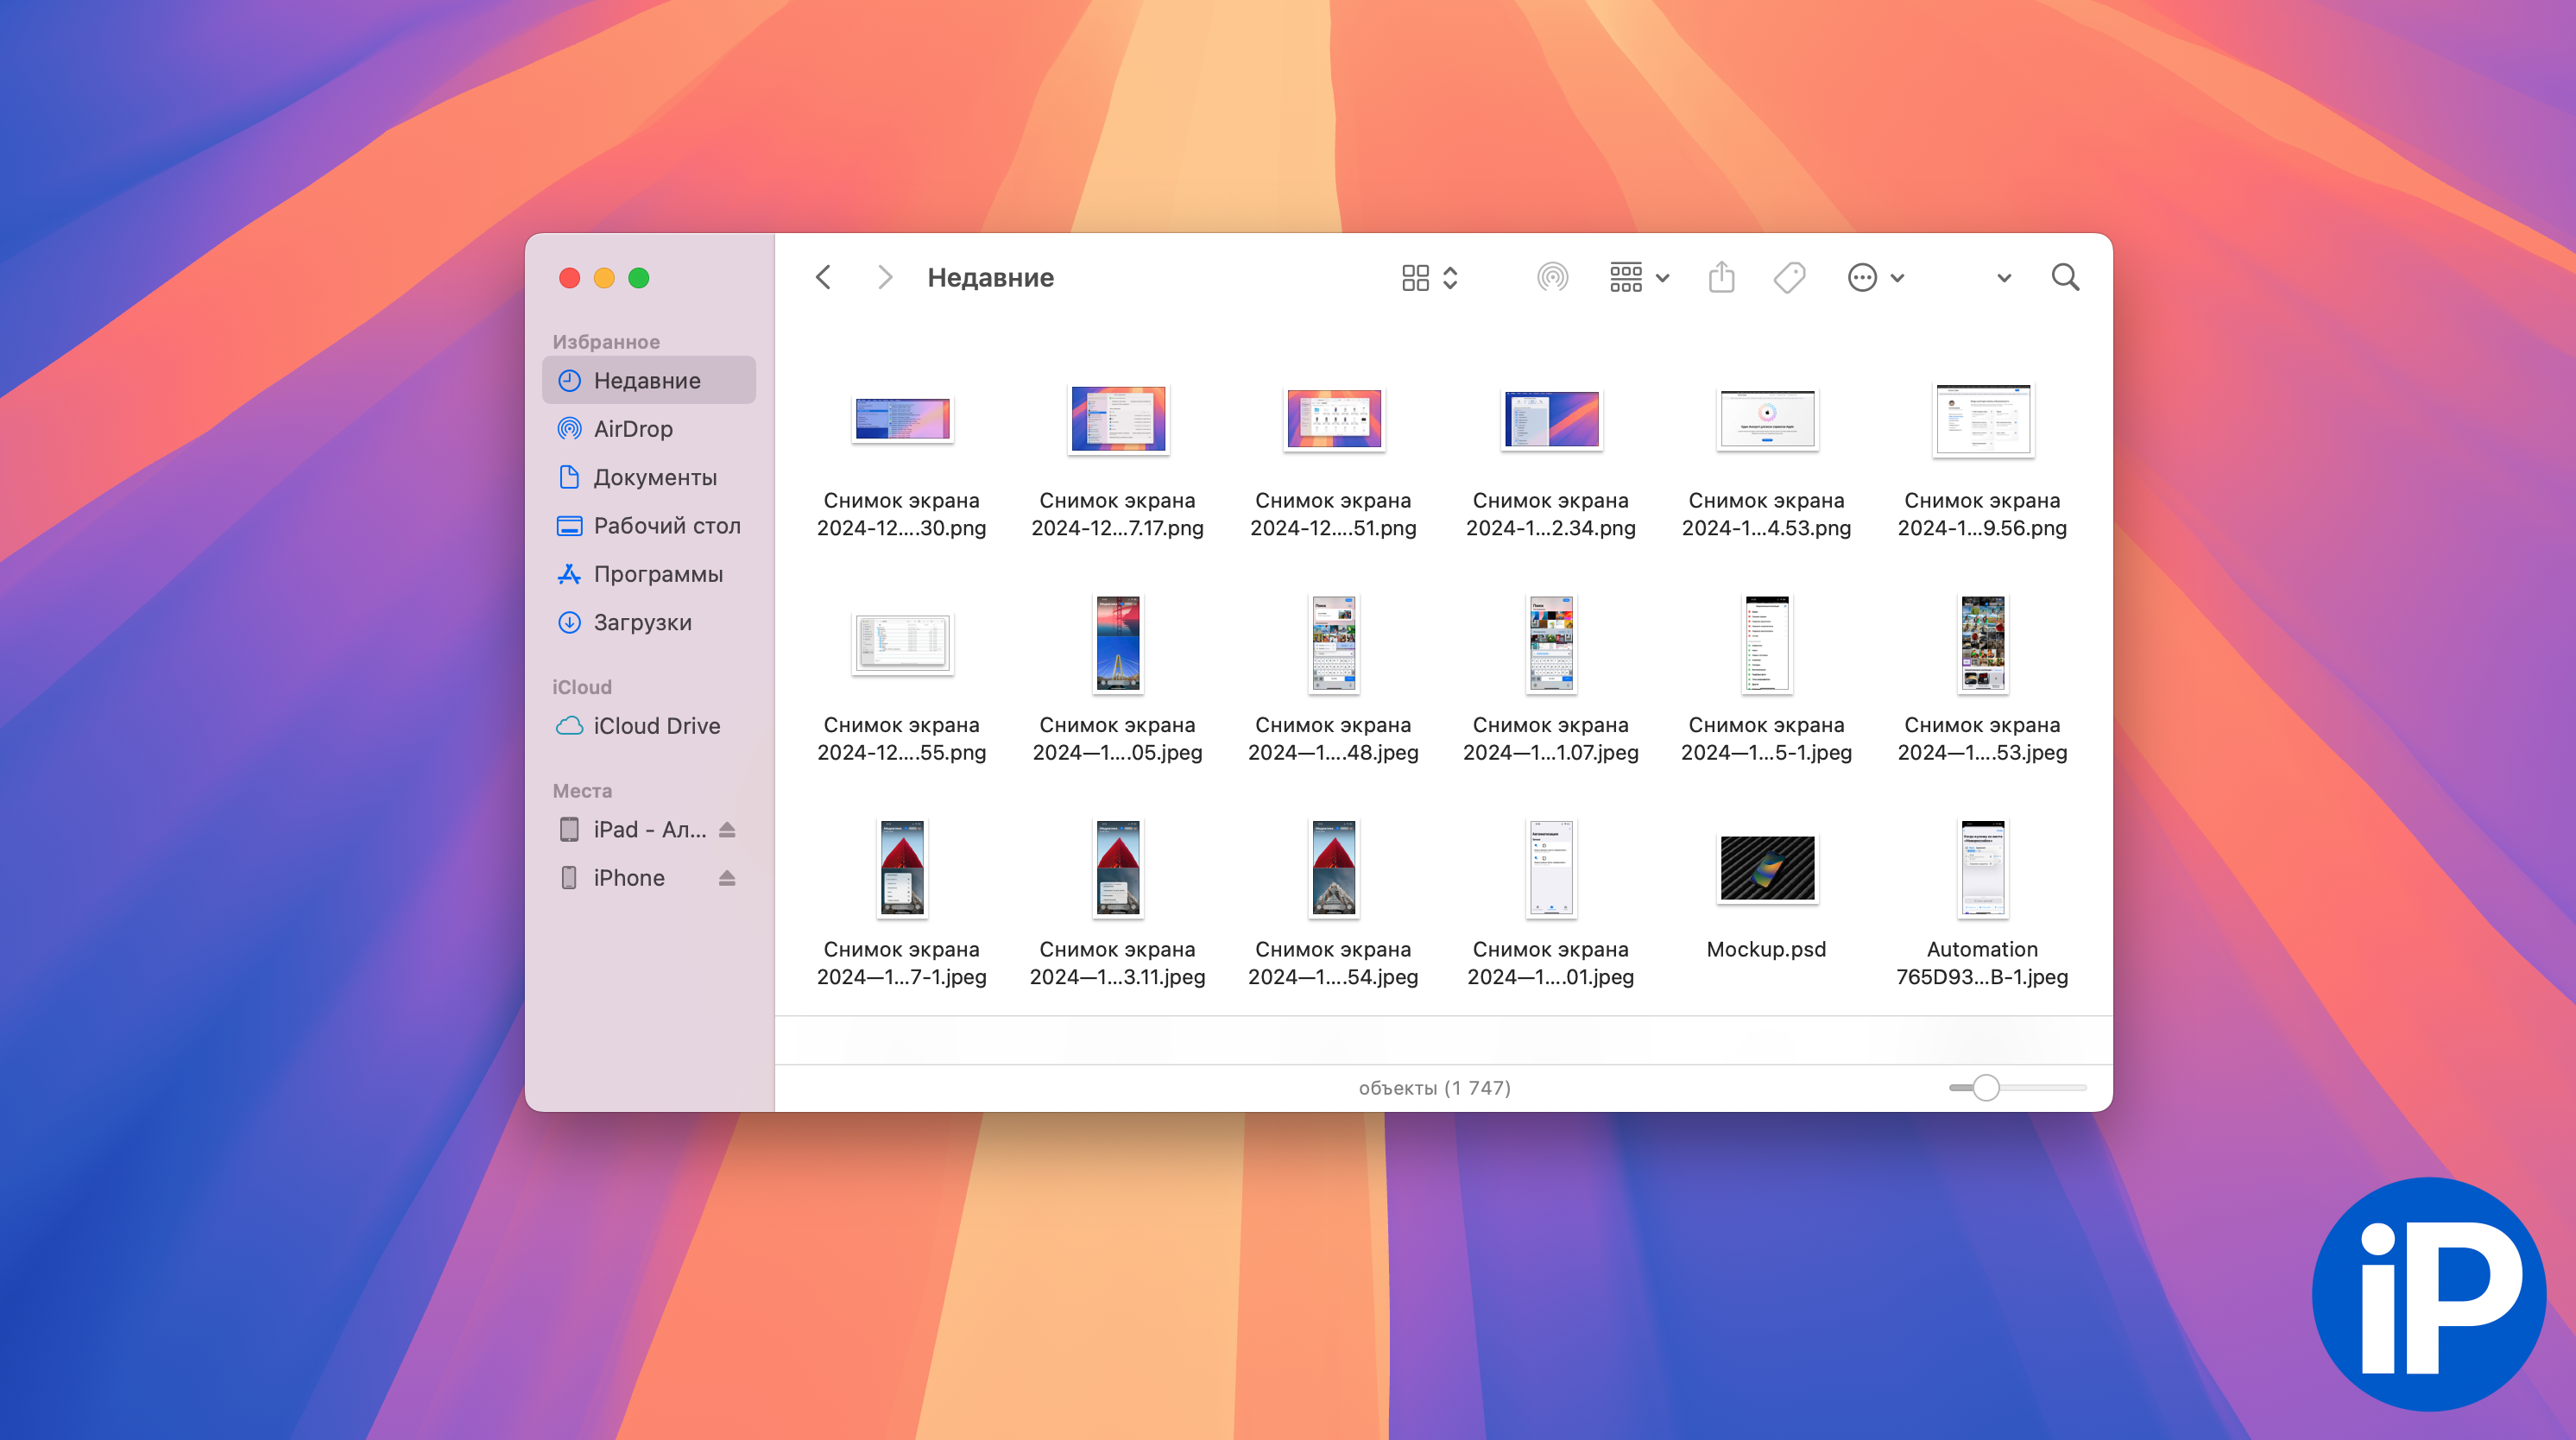
Task: Eject the iPhone device
Action: [727, 878]
